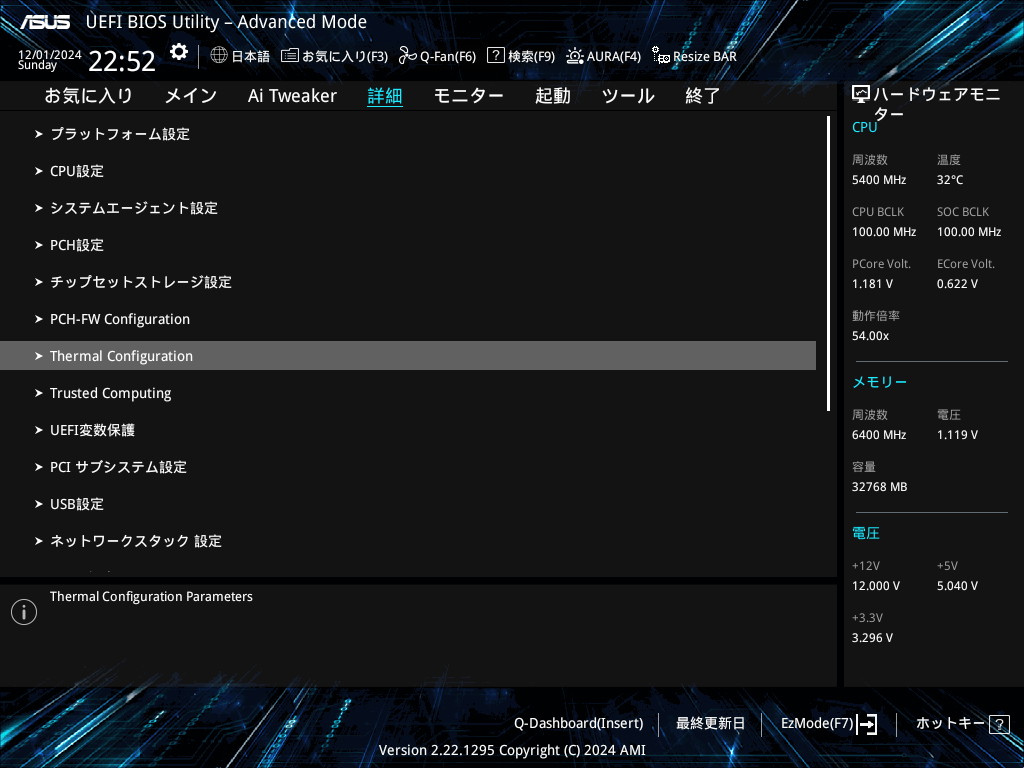This screenshot has height=768, width=1024.
Task: Click +5V value 5.040 V
Action: point(957,586)
